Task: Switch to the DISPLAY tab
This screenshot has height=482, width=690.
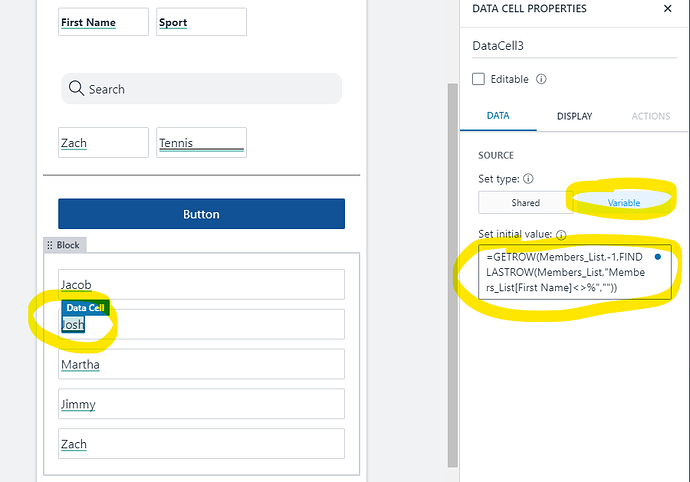Action: coord(574,116)
